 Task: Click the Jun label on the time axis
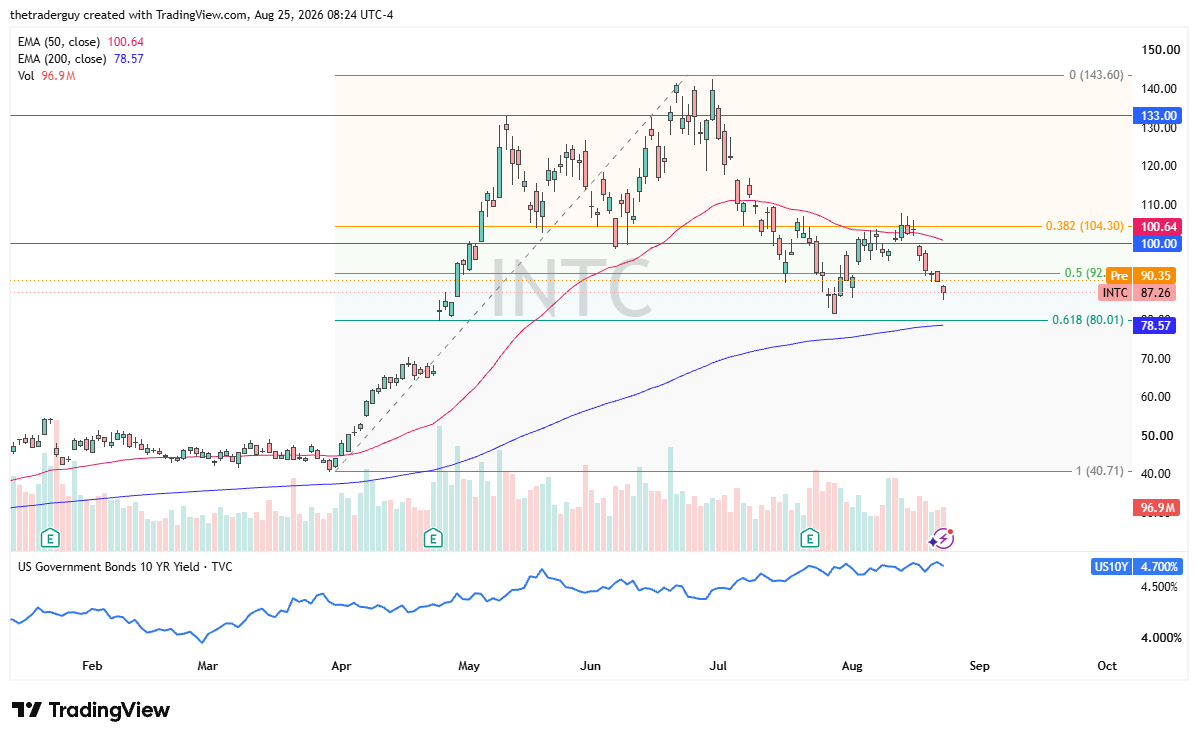pyautogui.click(x=591, y=666)
